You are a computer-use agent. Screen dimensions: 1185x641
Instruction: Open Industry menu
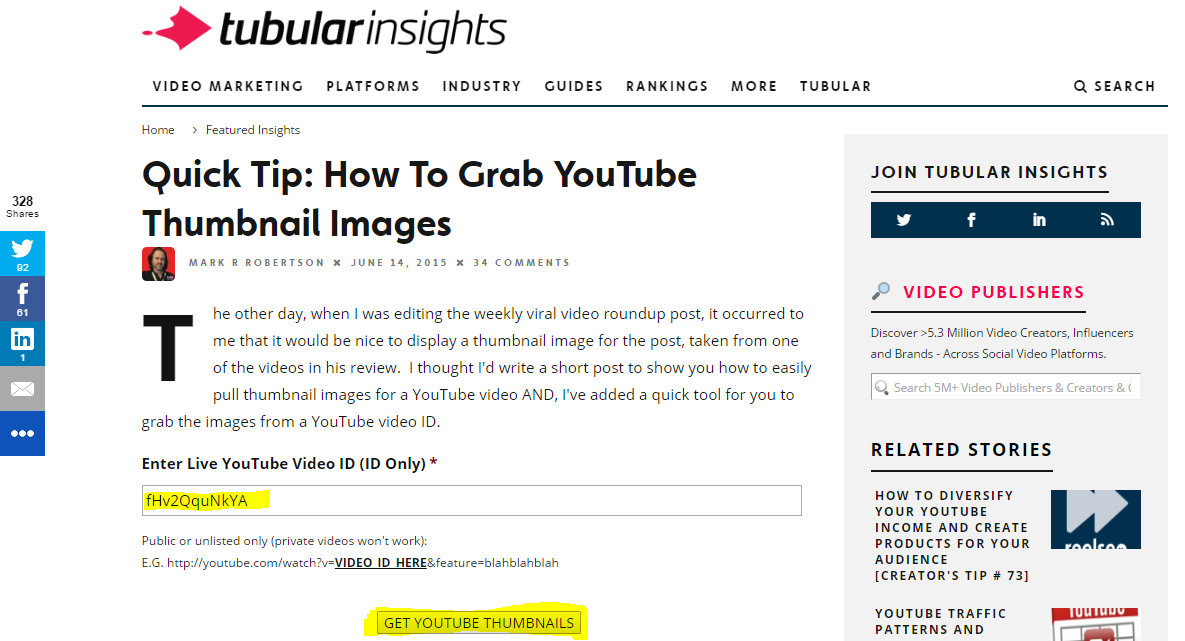pos(482,86)
